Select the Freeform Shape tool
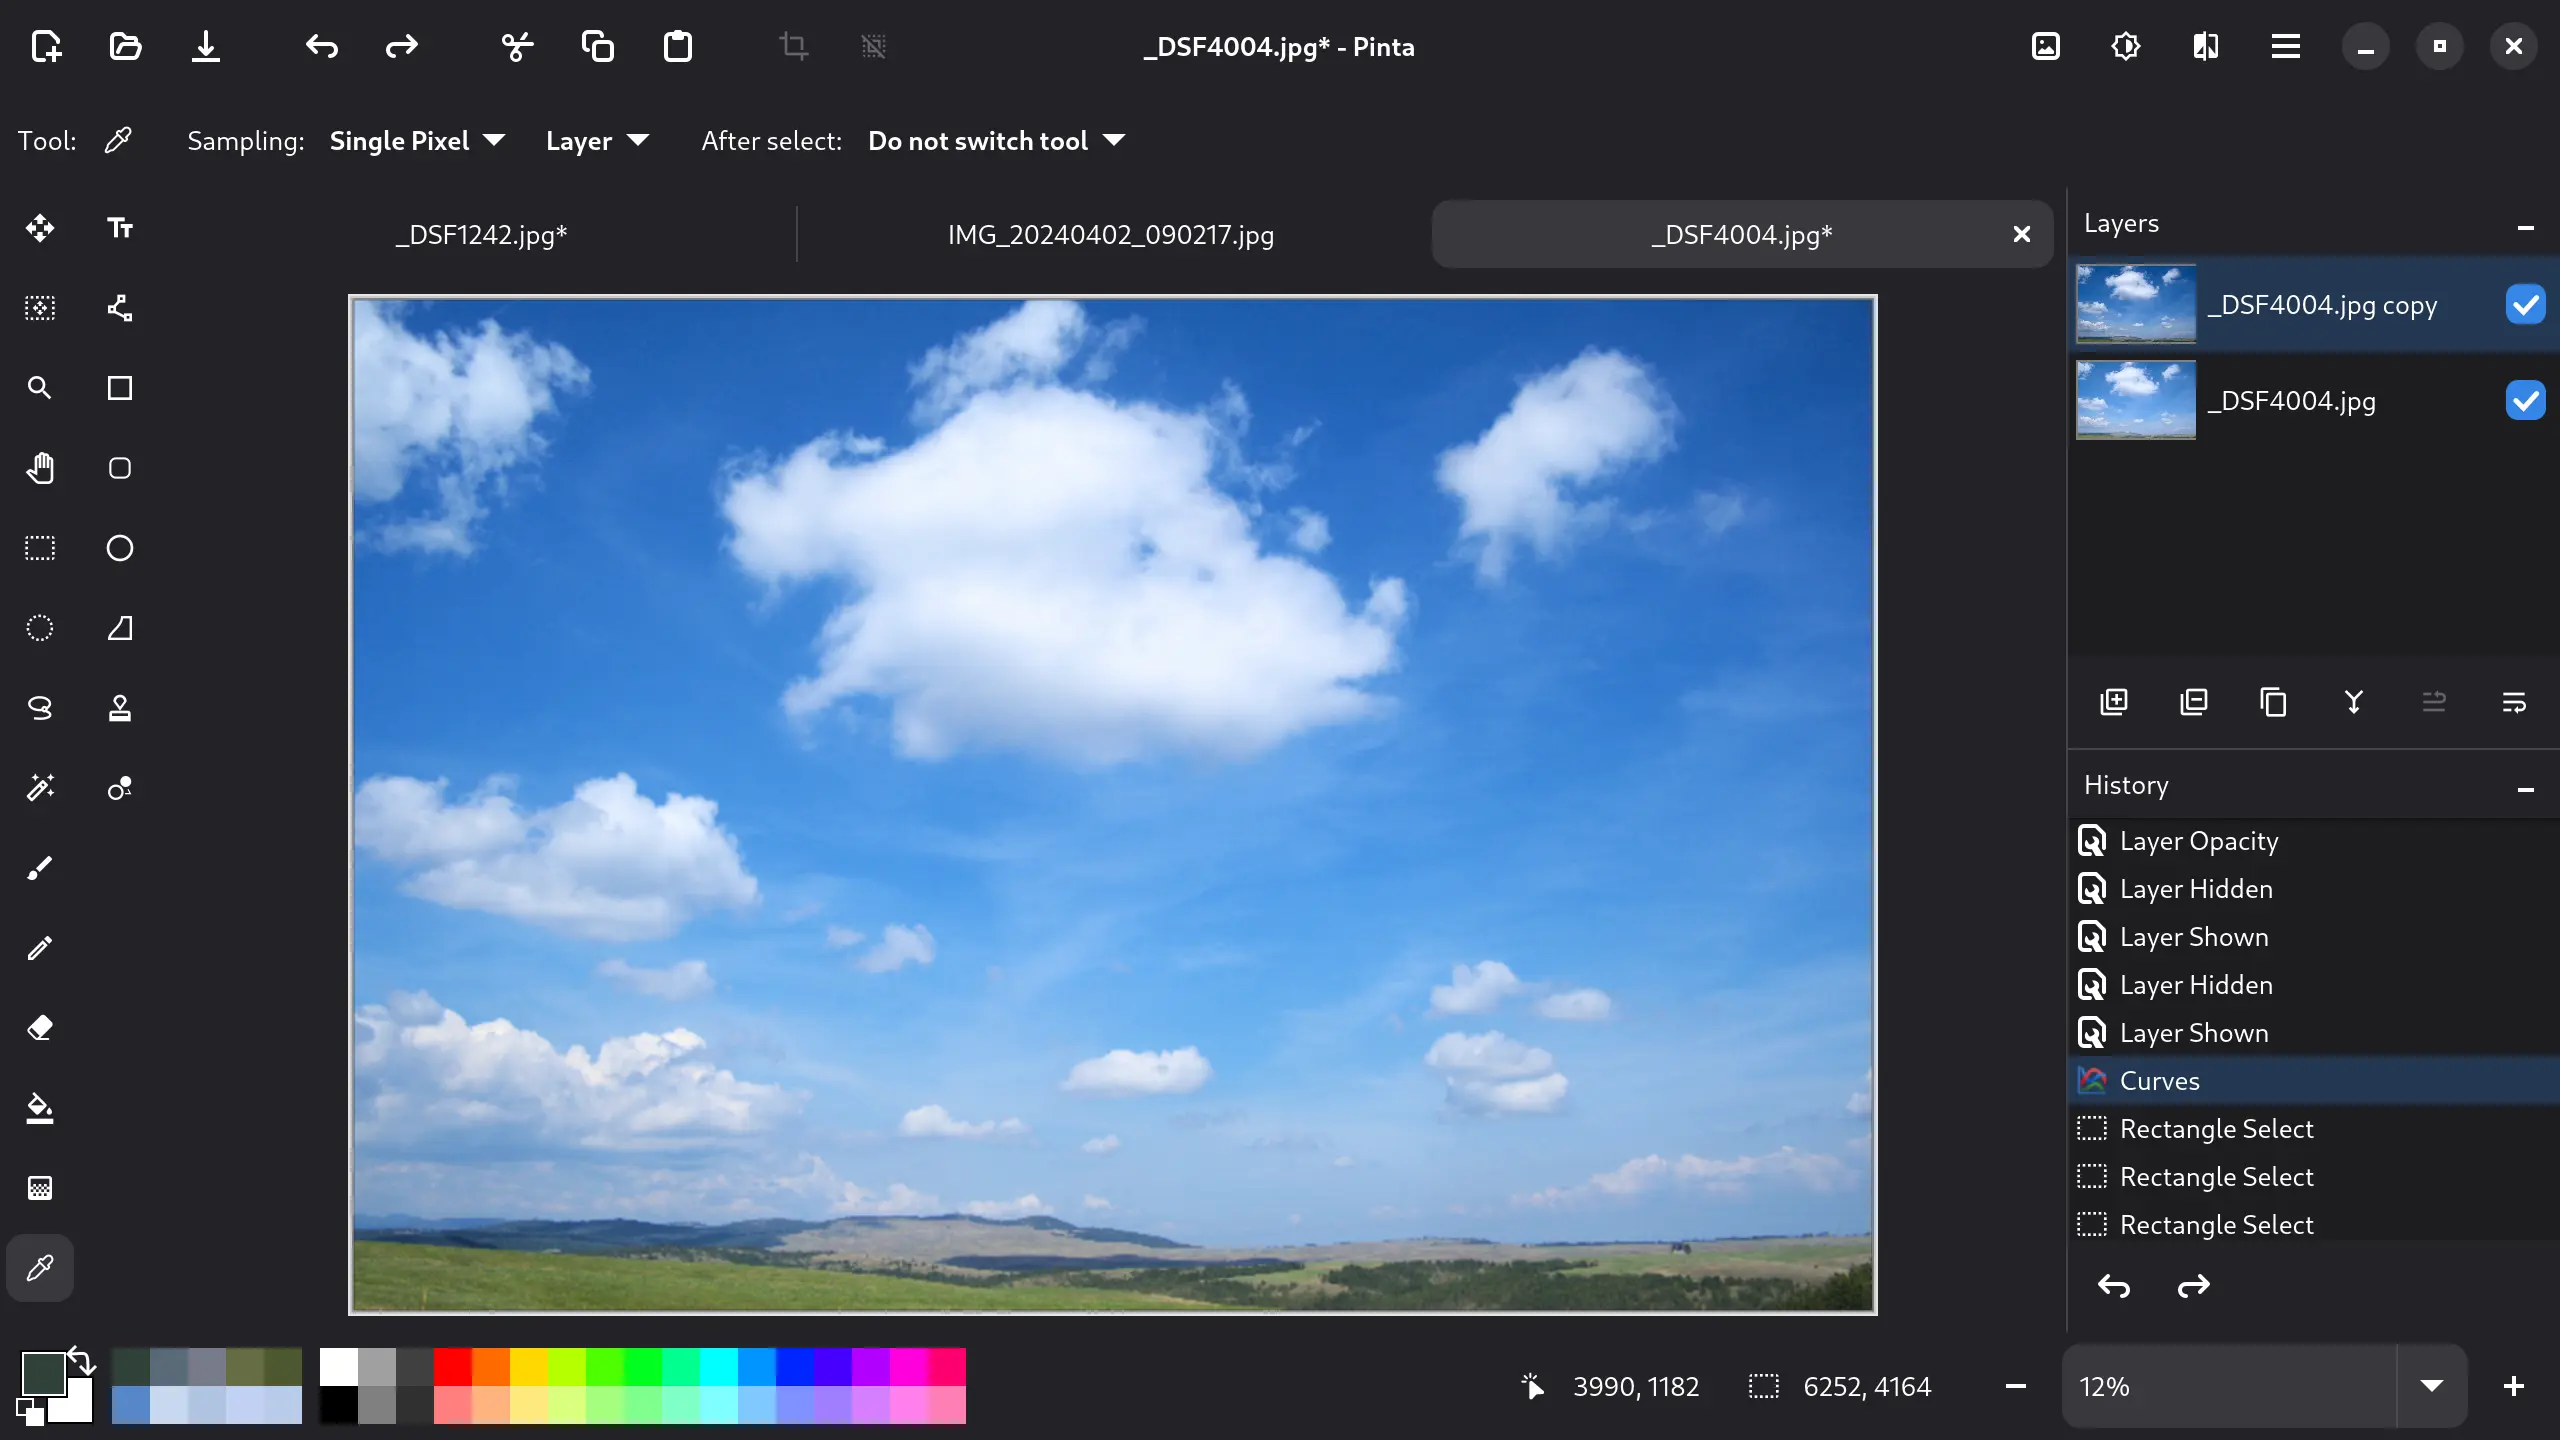 click(120, 628)
